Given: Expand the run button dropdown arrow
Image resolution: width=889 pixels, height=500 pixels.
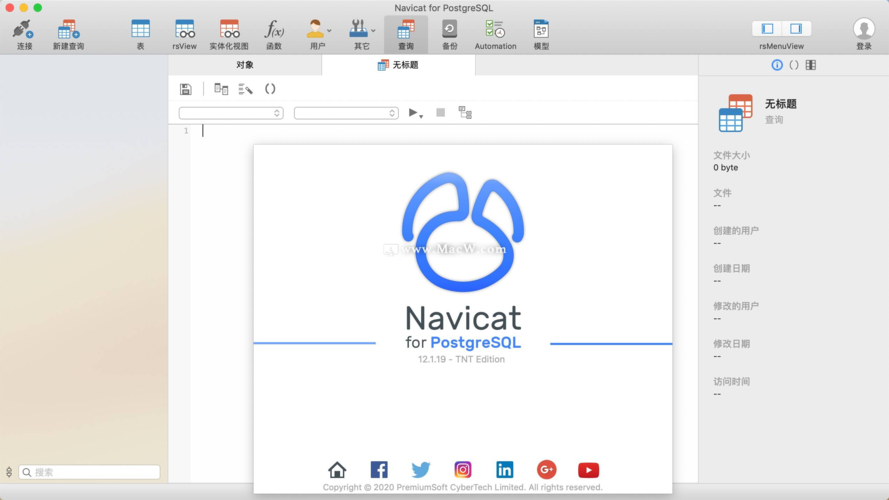Looking at the screenshot, I should click(421, 116).
